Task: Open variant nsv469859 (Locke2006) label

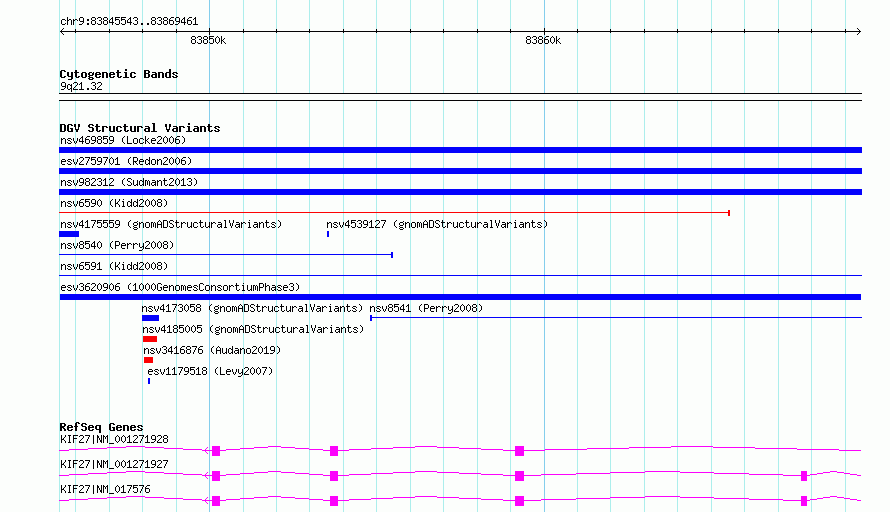Action: click(x=123, y=140)
